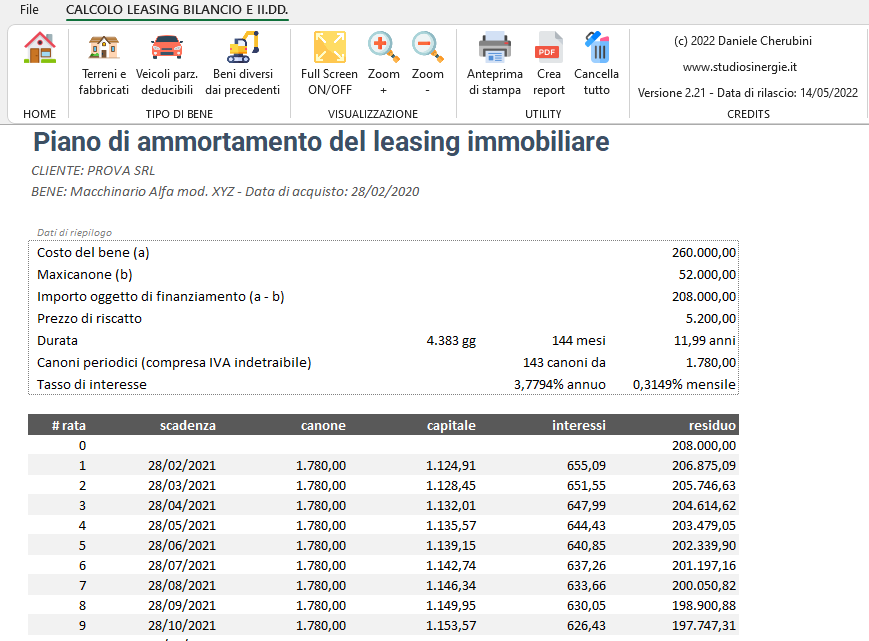This screenshot has width=869, height=641.
Task: Select interessi 633,66 cell
Action: tap(586, 585)
